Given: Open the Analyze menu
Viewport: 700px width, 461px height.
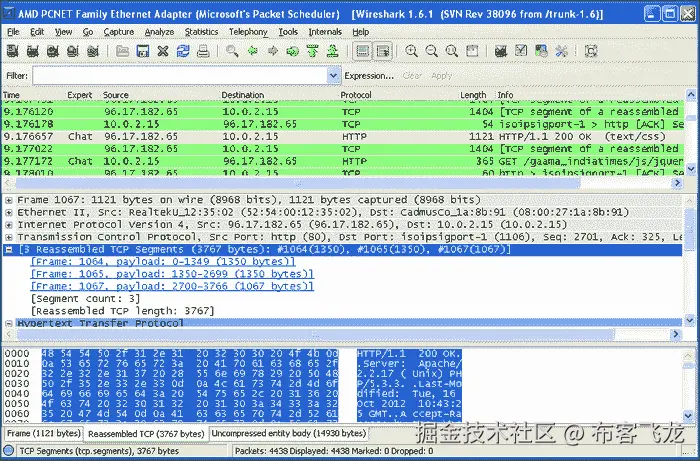Looking at the screenshot, I should click(159, 32).
